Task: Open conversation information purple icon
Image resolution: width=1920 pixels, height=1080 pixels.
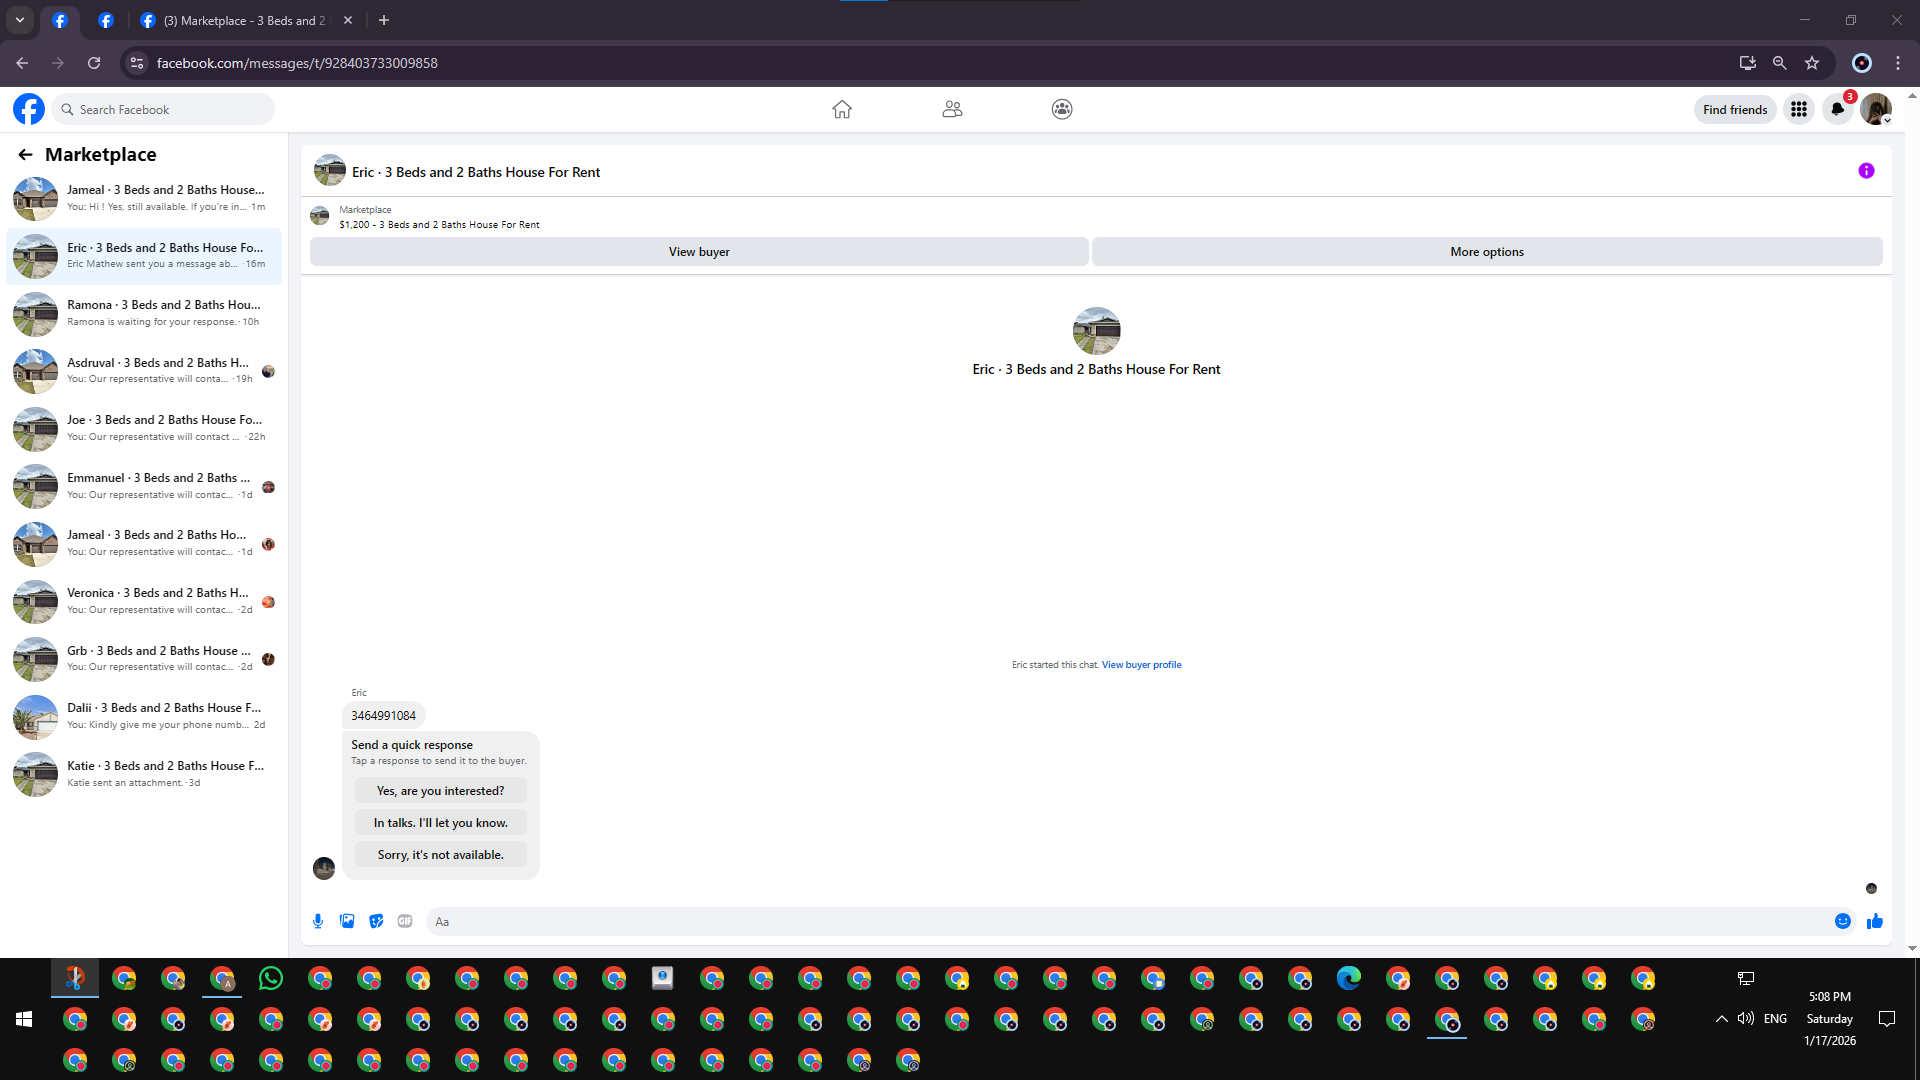Action: (x=1866, y=171)
